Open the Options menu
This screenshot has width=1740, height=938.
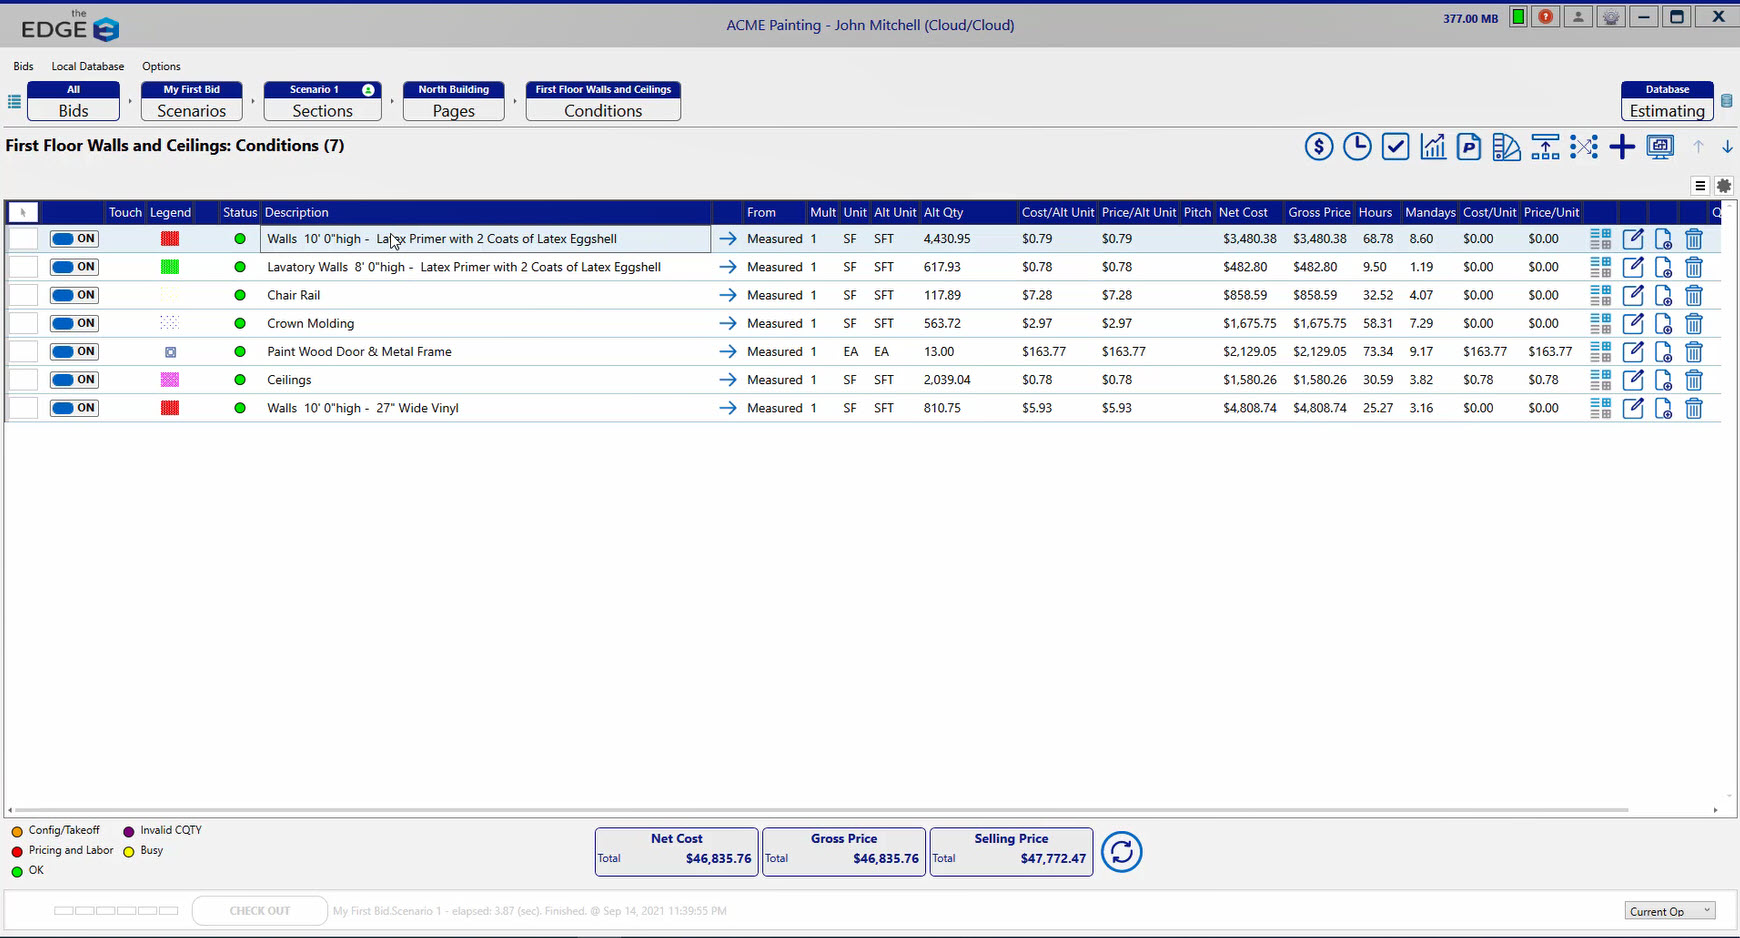[161, 66]
